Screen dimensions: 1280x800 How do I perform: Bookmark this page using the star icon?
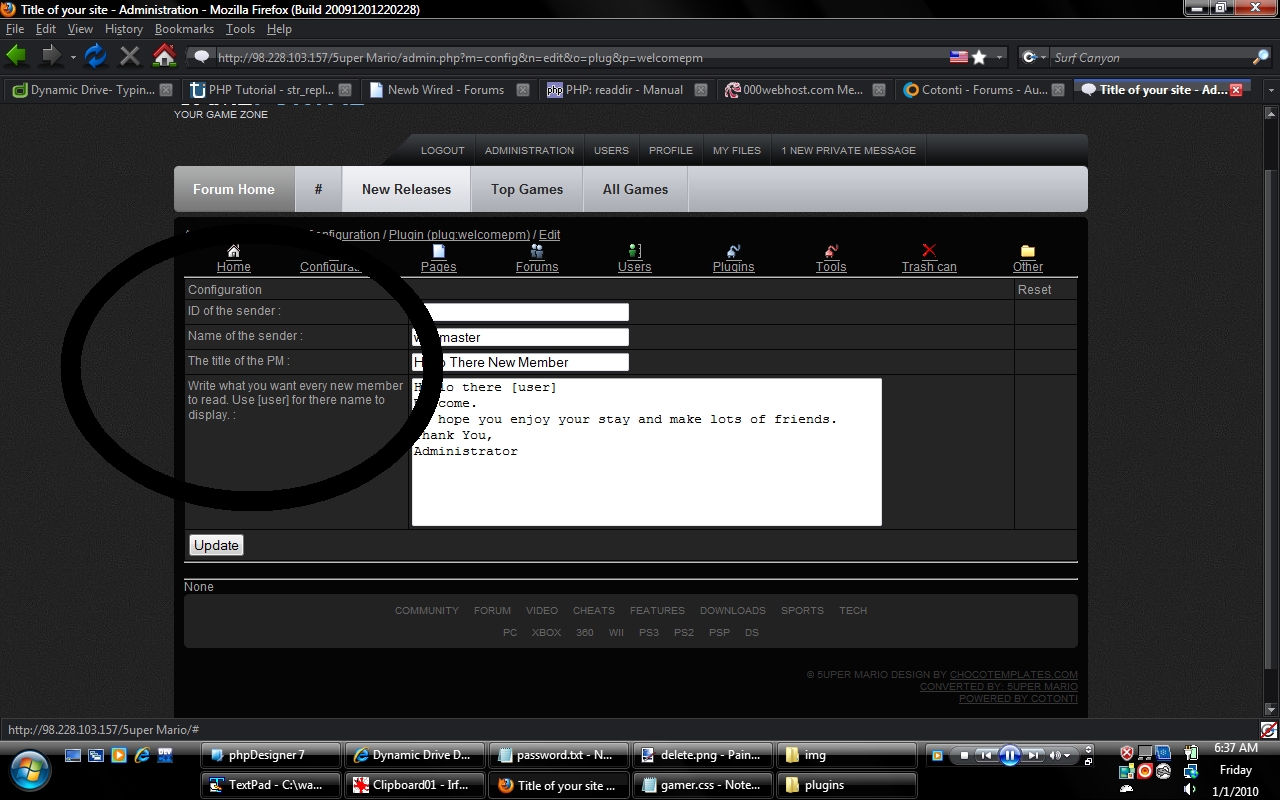click(979, 57)
